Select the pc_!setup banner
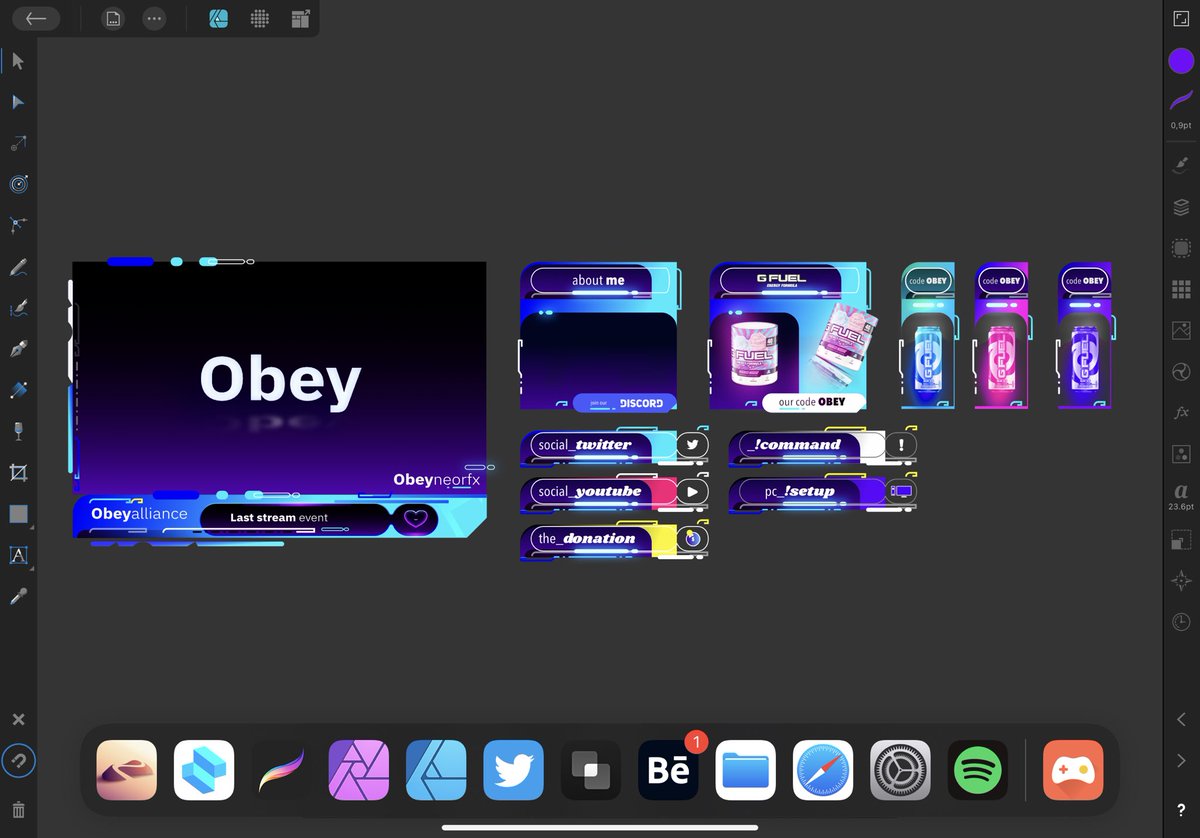Image resolution: width=1200 pixels, height=838 pixels. [823, 493]
